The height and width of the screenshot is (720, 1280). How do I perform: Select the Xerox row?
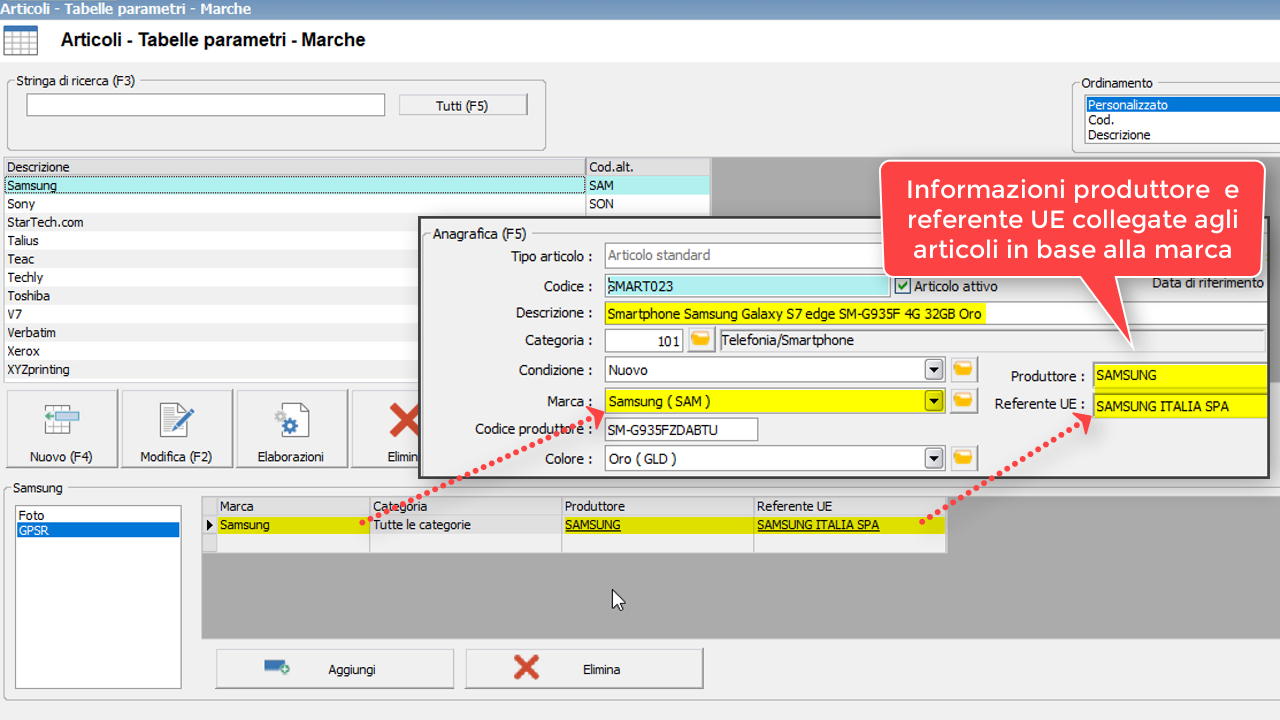pos(211,351)
